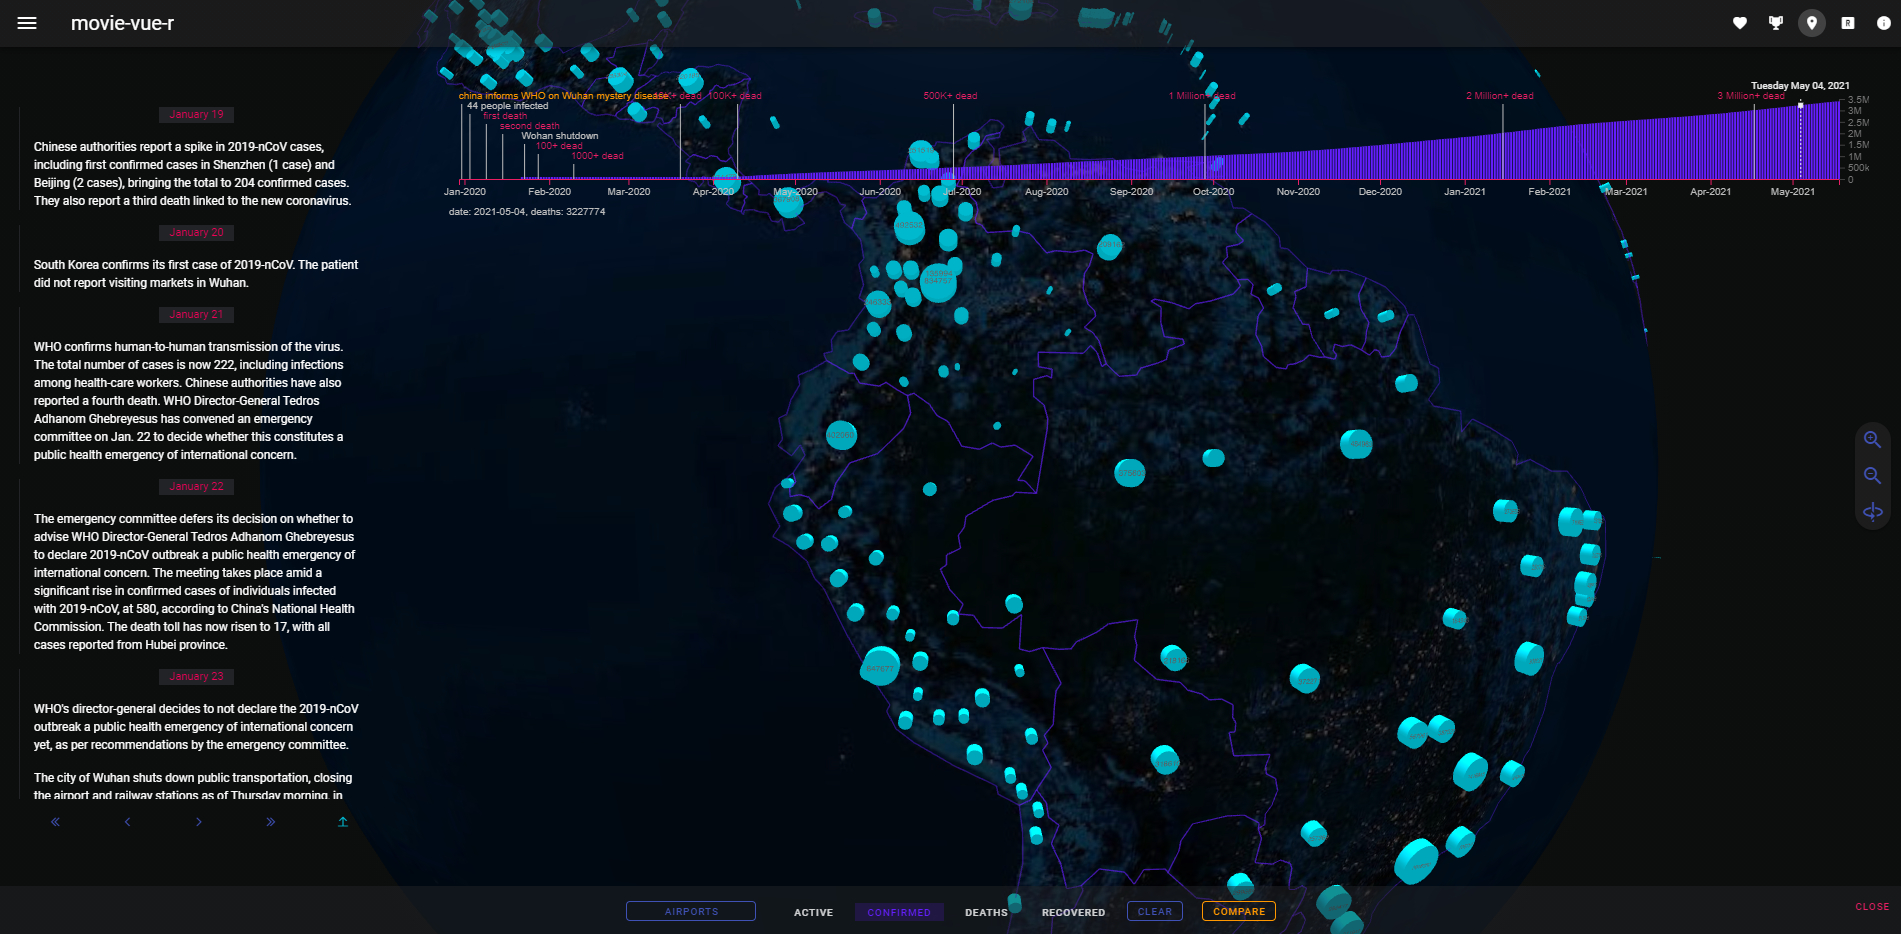1901x934 pixels.
Task: Click the square R icon in the header
Action: 1848,23
